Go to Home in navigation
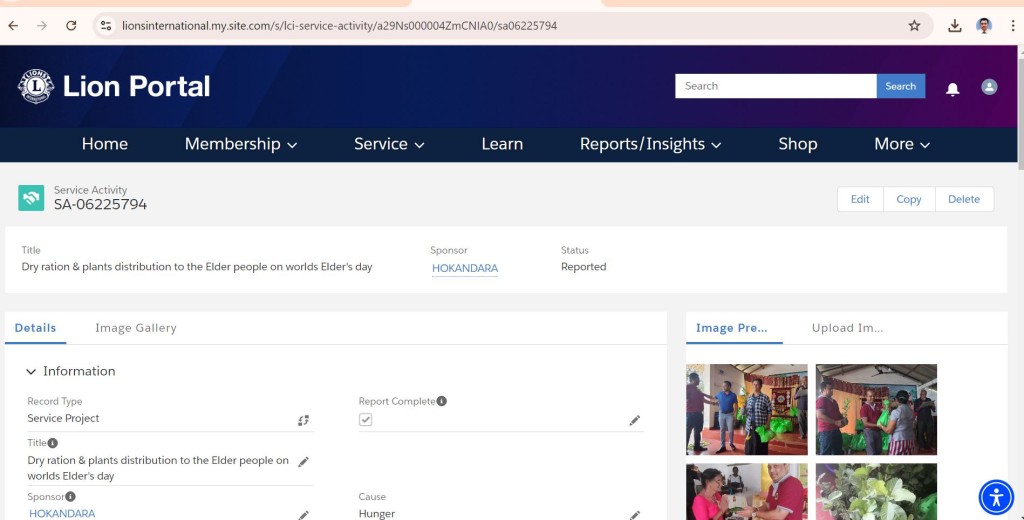The height and width of the screenshot is (520, 1024). click(x=104, y=144)
